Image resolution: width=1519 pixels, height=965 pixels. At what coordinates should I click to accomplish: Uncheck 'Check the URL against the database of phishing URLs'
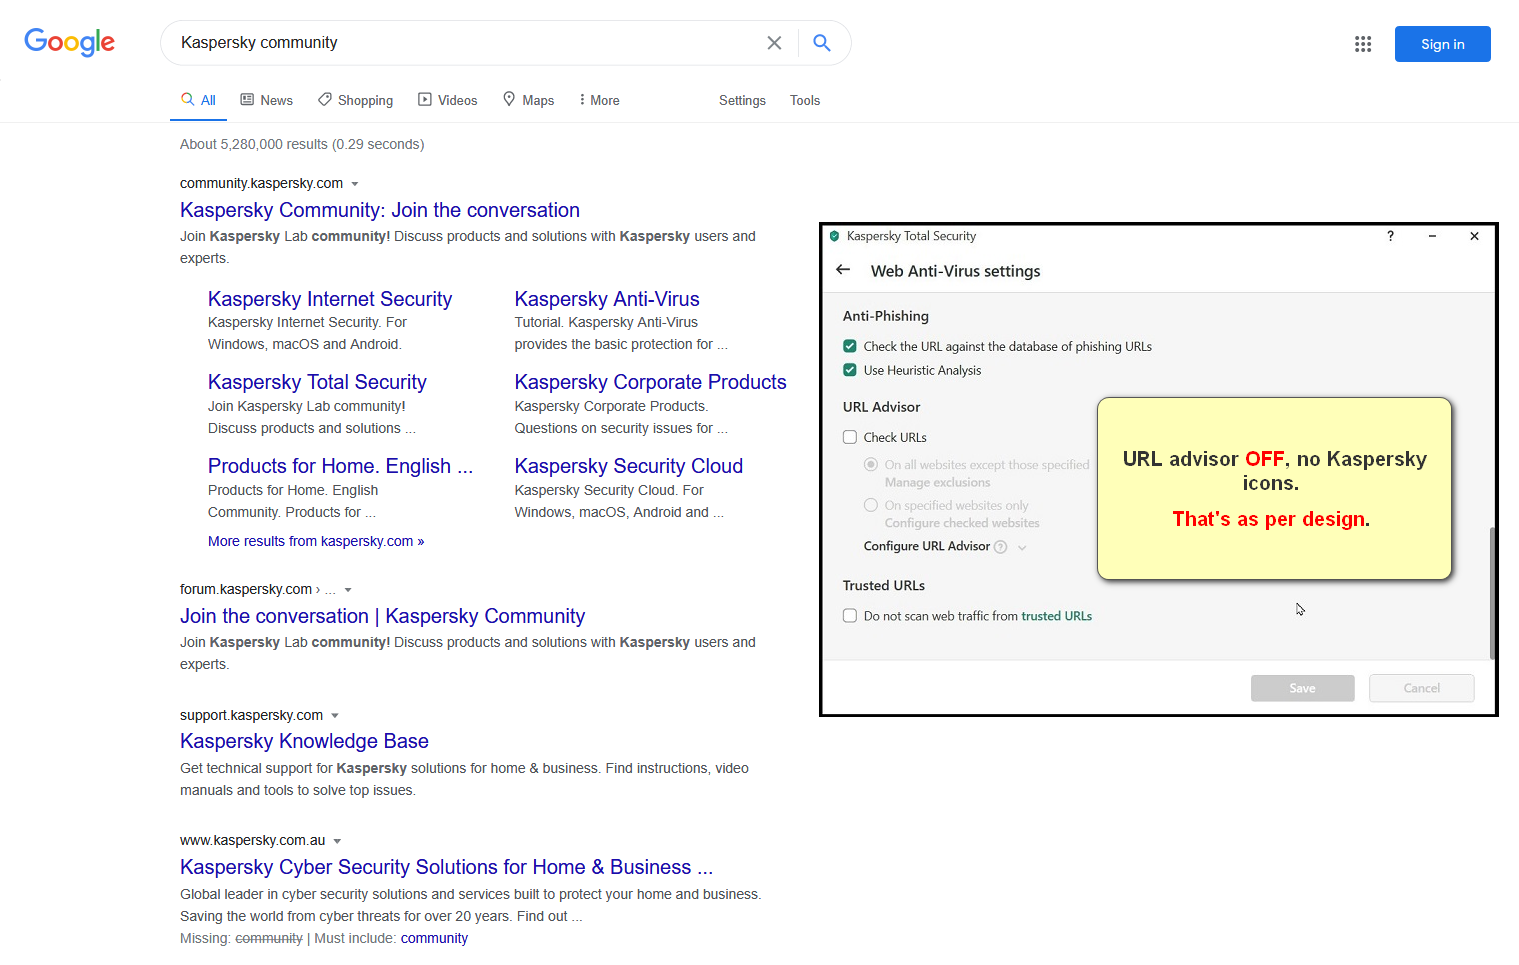click(x=850, y=346)
